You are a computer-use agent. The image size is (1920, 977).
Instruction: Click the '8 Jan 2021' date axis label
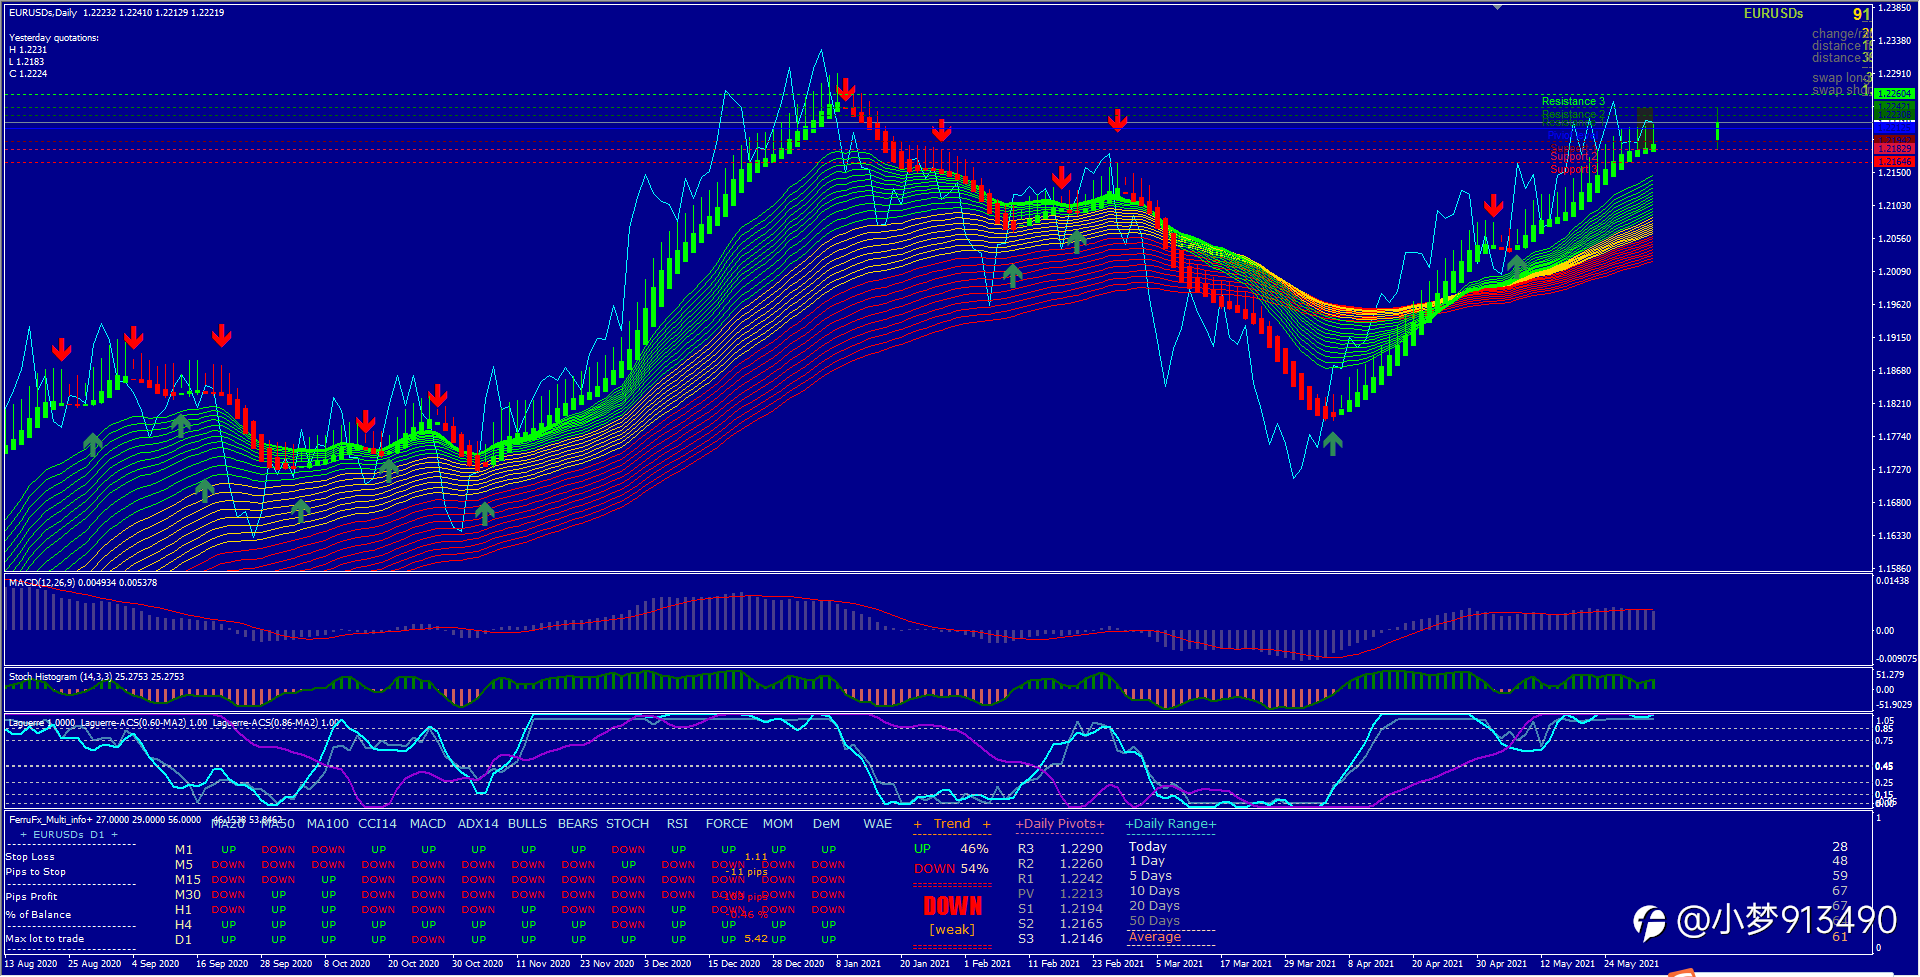tap(859, 964)
